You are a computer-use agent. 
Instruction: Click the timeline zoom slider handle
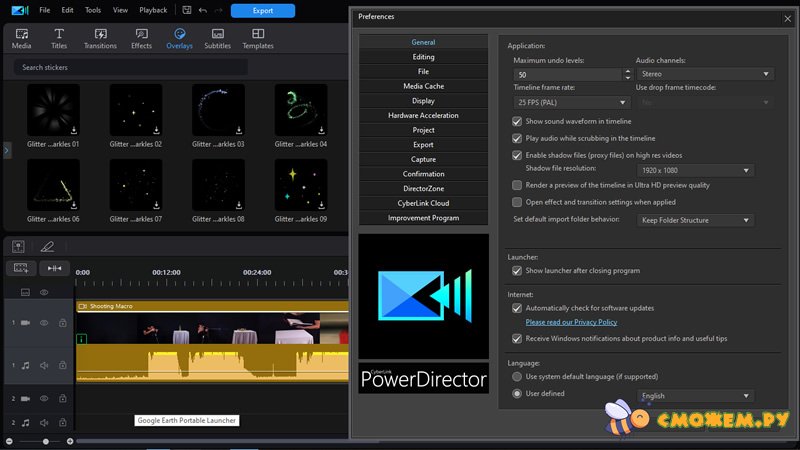pyautogui.click(x=45, y=441)
